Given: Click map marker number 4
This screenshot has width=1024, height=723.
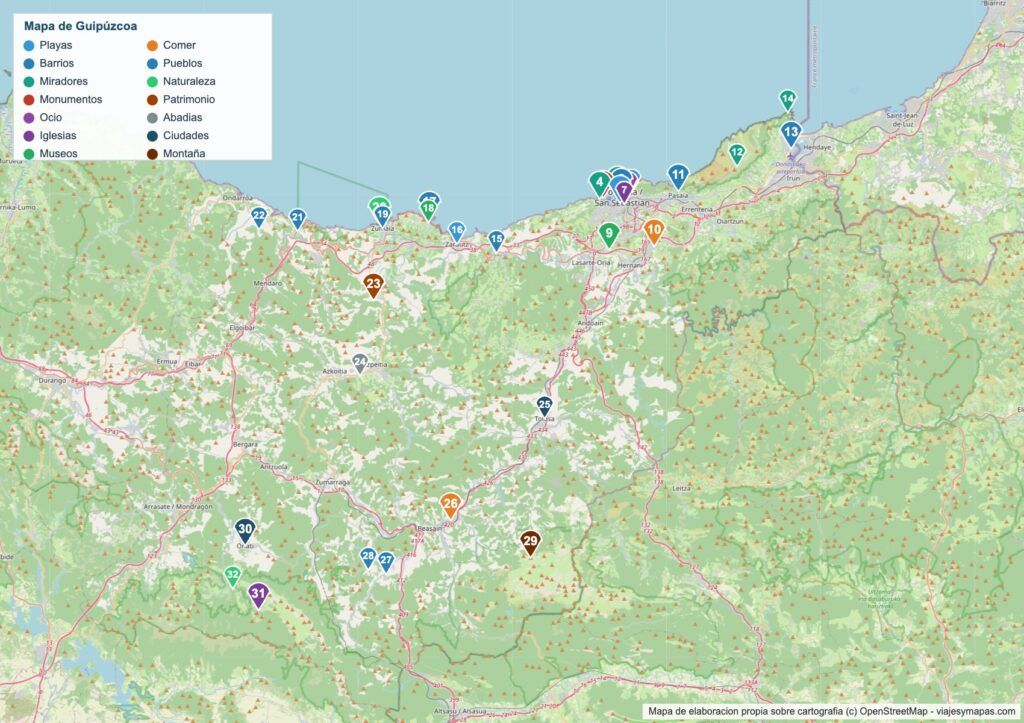Looking at the screenshot, I should pos(600,183).
